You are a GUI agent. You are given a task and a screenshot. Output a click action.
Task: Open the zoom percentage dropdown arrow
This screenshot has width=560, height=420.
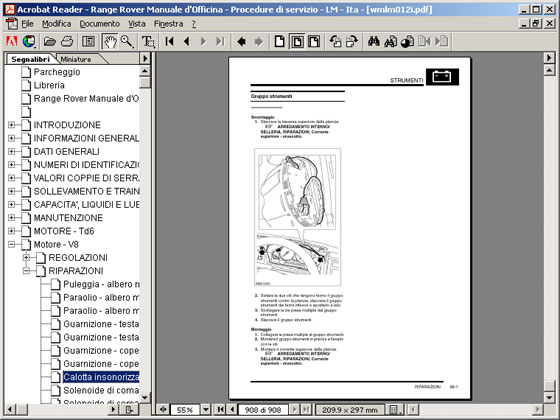[206, 410]
